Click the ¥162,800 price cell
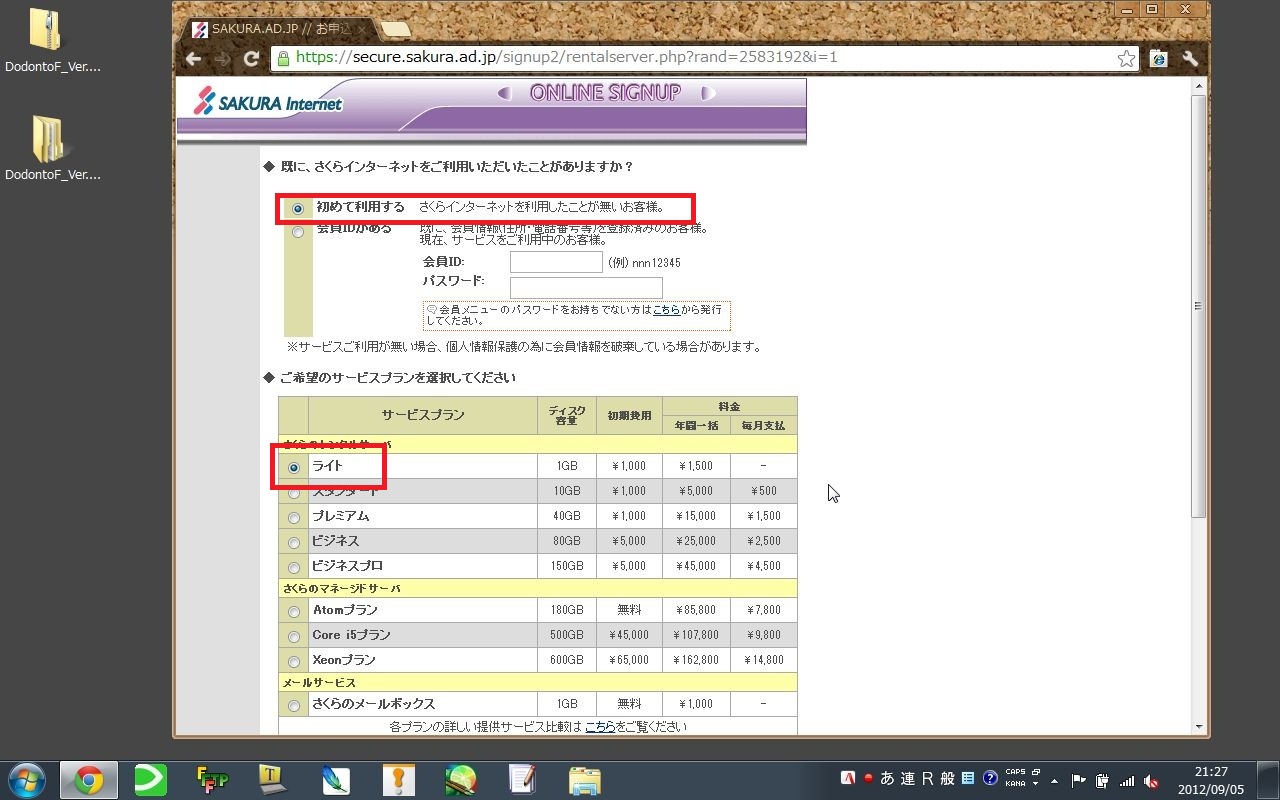The width and height of the screenshot is (1280, 800). click(696, 660)
